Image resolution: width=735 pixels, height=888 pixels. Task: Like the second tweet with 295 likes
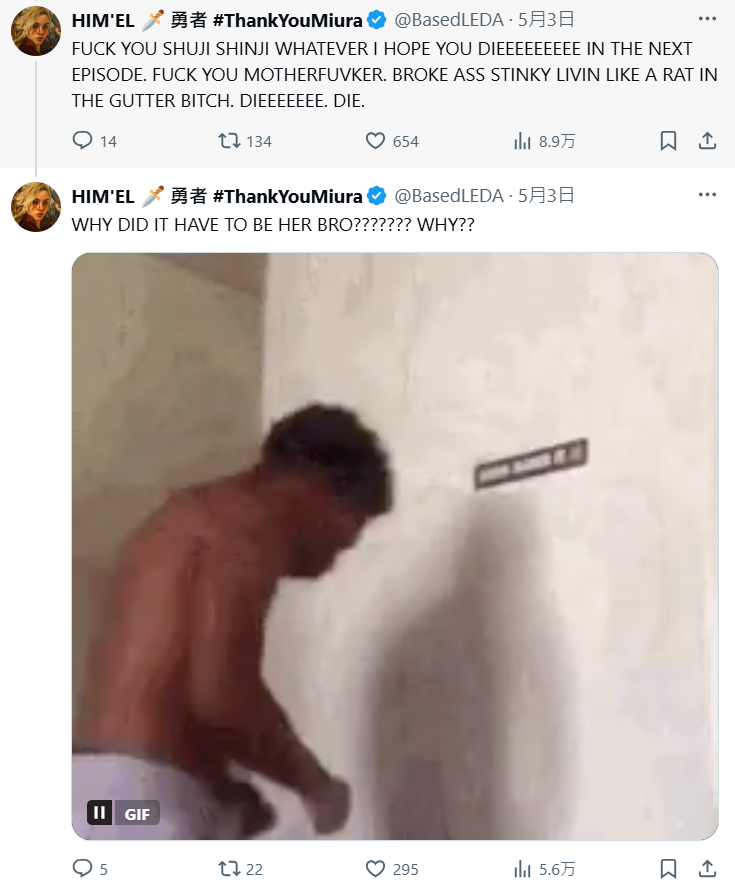392,869
